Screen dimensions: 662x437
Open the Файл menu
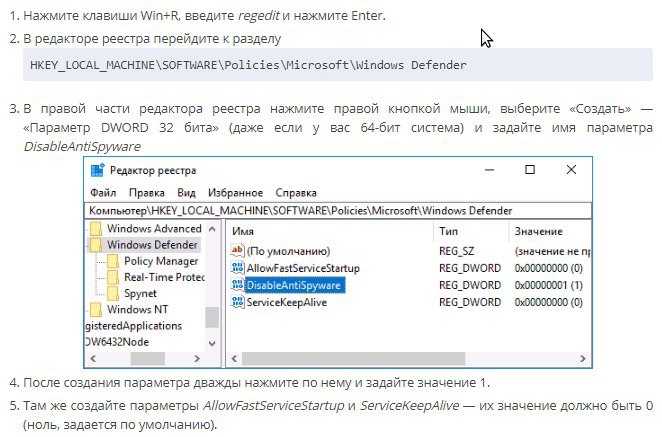coord(103,193)
